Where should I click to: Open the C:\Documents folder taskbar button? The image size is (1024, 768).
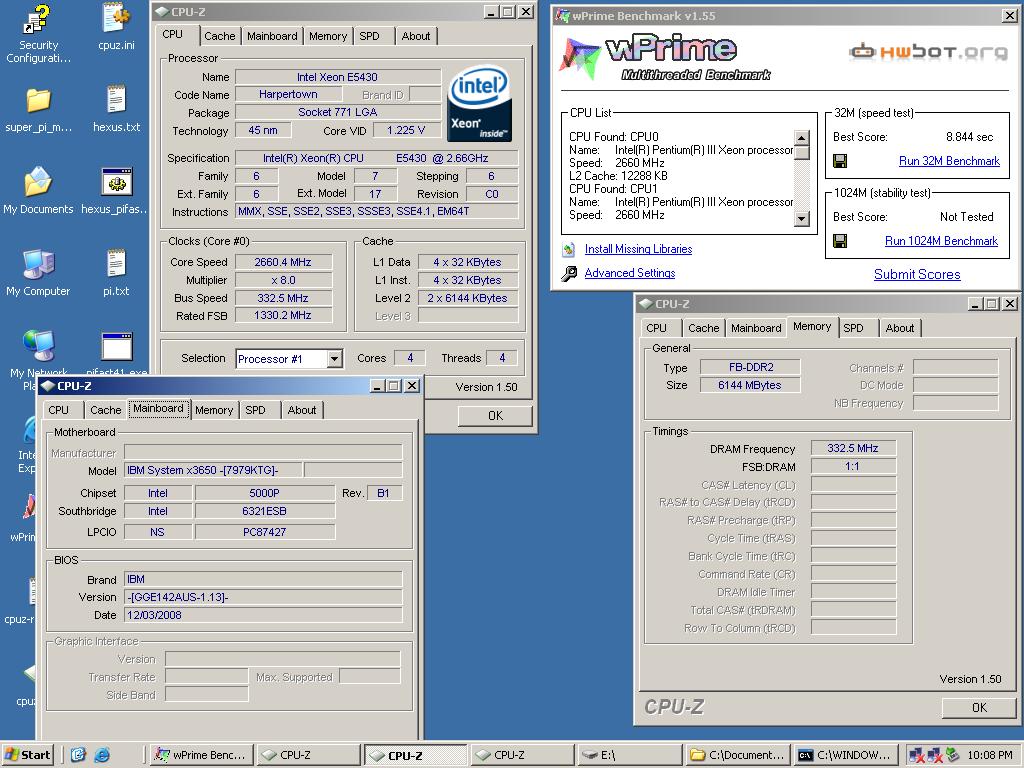tap(739, 755)
